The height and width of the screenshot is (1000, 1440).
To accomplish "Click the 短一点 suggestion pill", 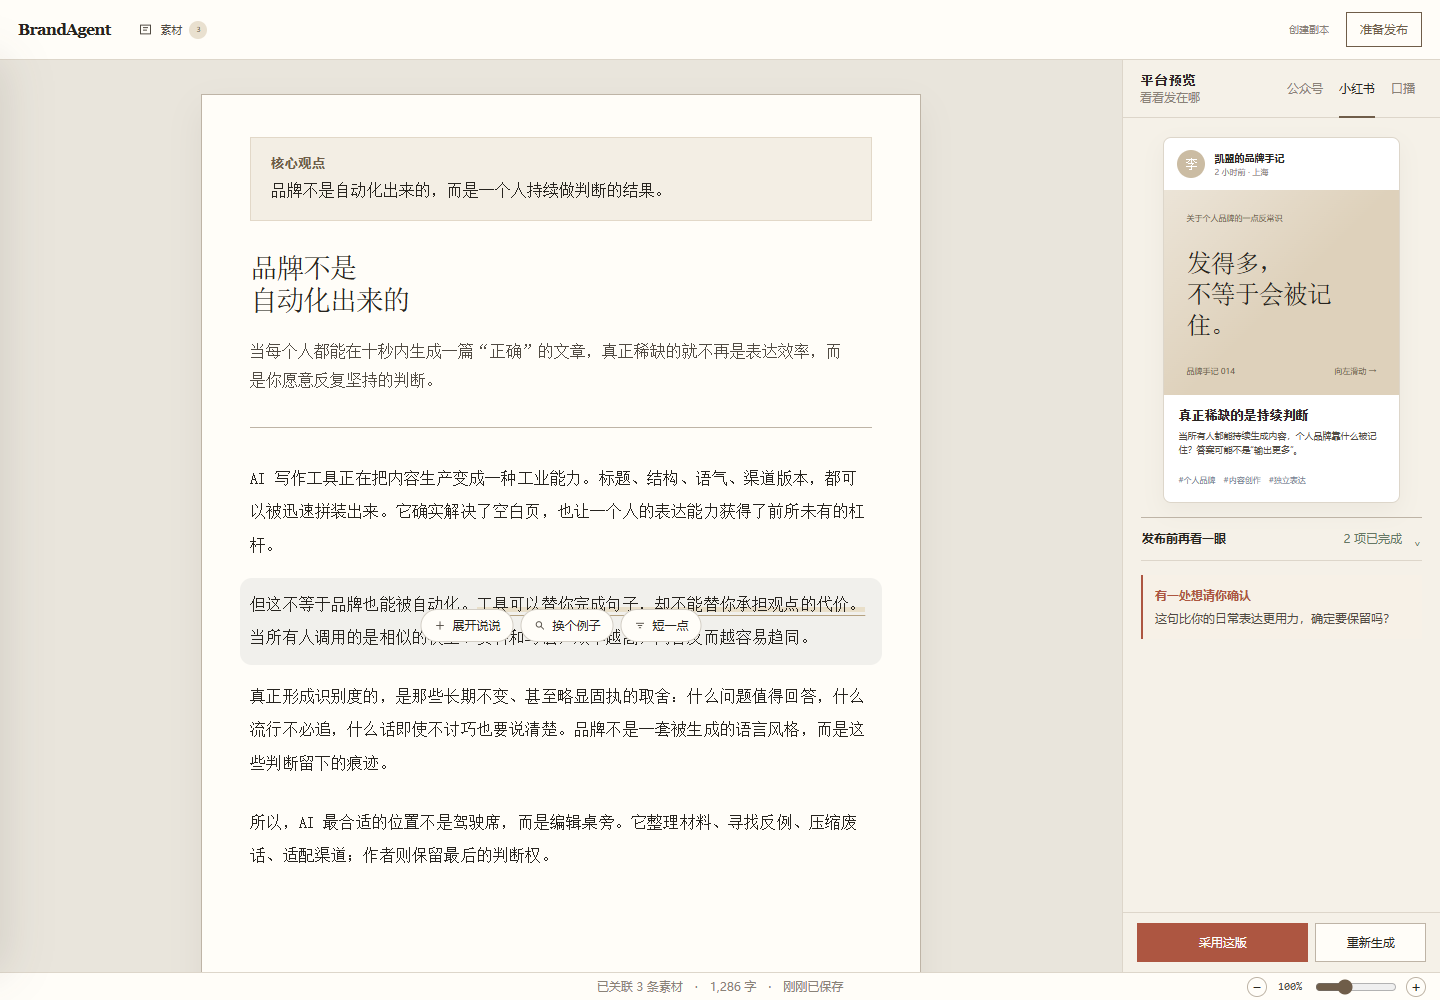I will 661,626.
